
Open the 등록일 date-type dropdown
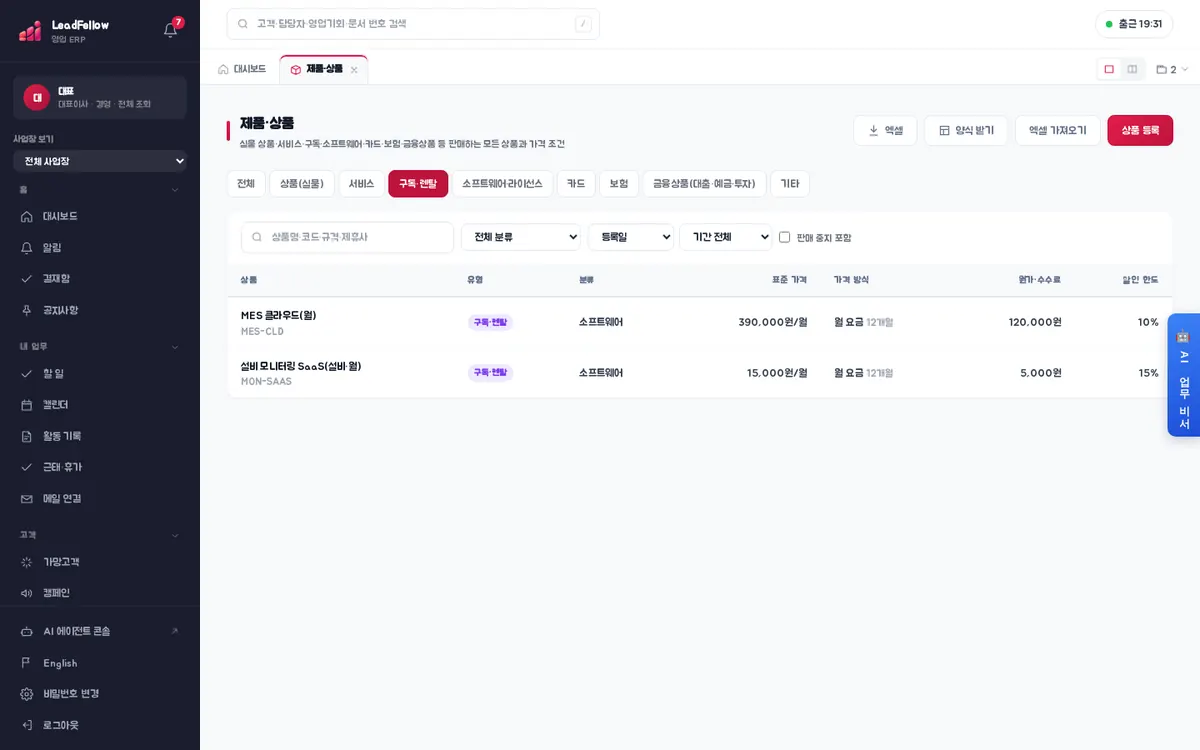[631, 237]
